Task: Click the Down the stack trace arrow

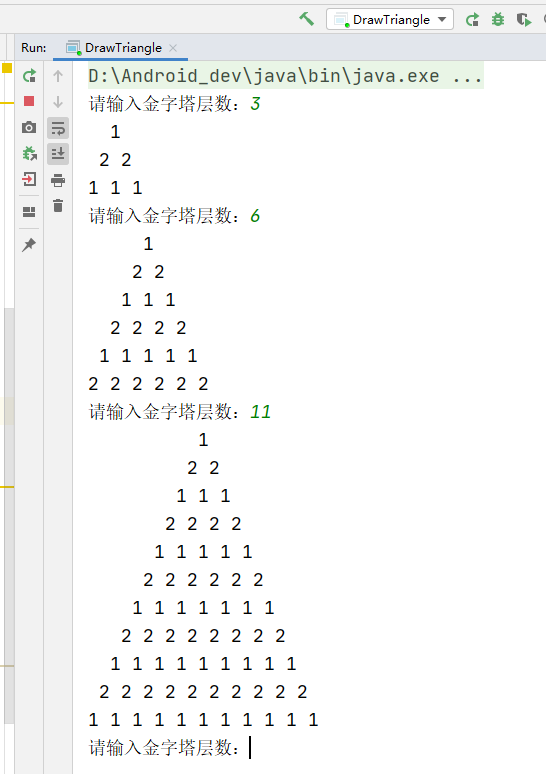Action: coord(58,102)
